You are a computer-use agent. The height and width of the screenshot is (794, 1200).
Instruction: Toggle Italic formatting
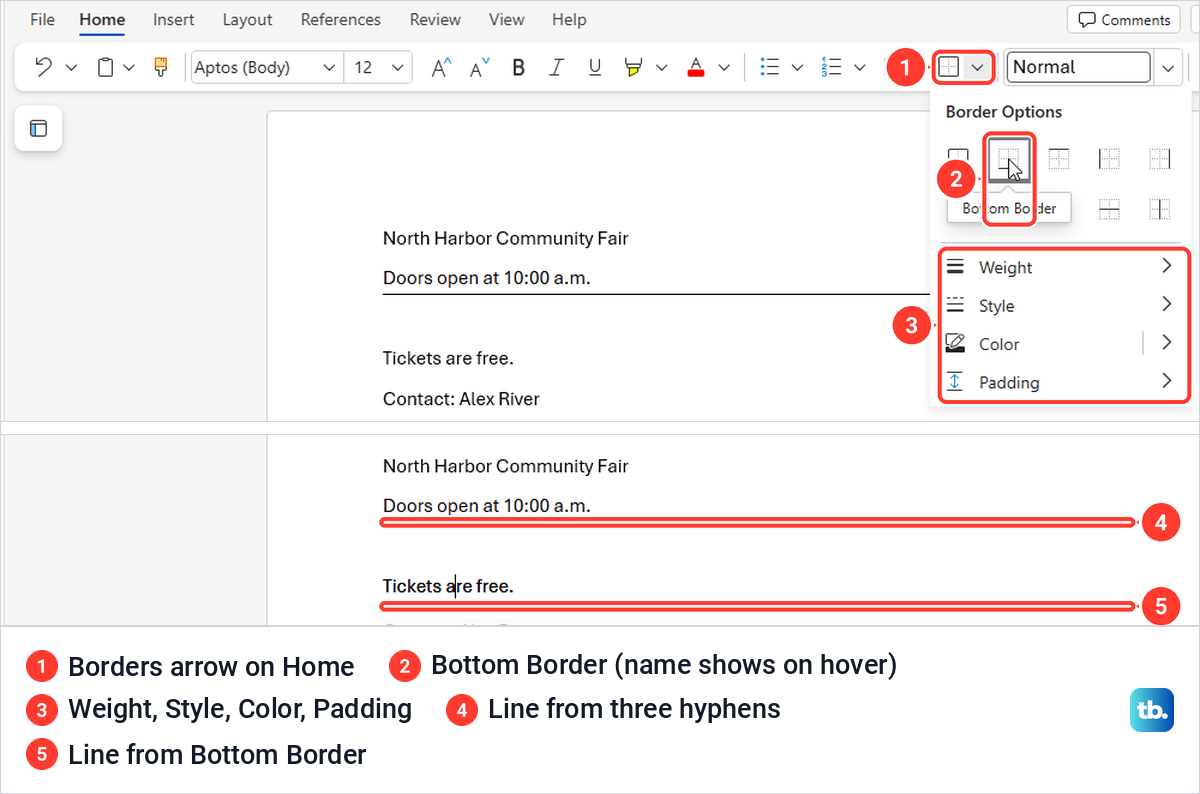[556, 67]
